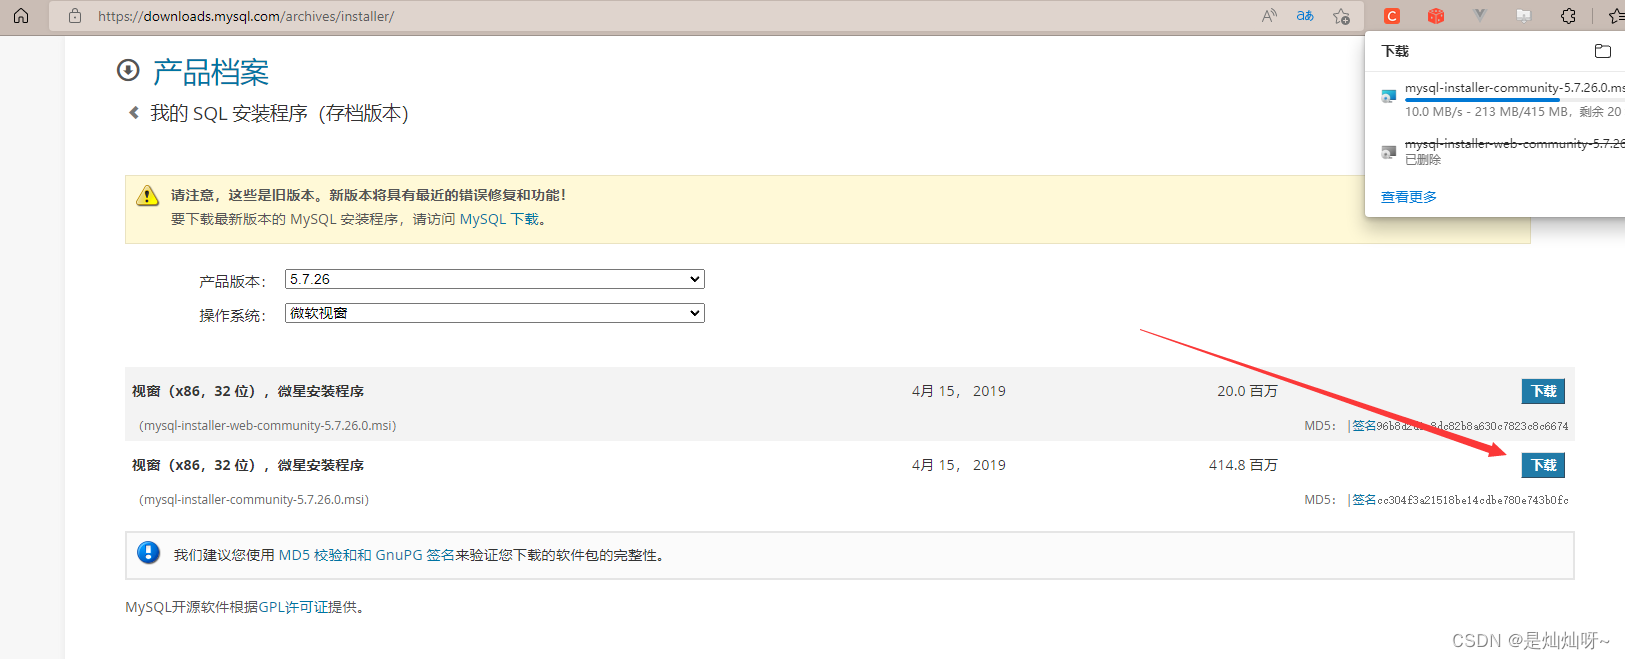1625x659 pixels.
Task: Open the red dice extension icon
Action: [x=1436, y=16]
